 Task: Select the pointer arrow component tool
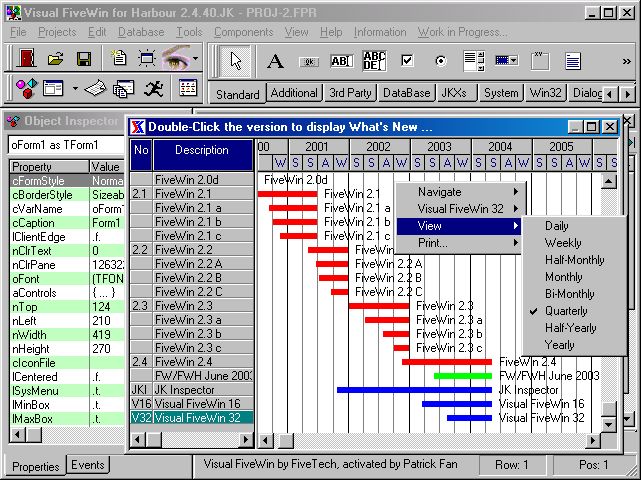(x=236, y=60)
